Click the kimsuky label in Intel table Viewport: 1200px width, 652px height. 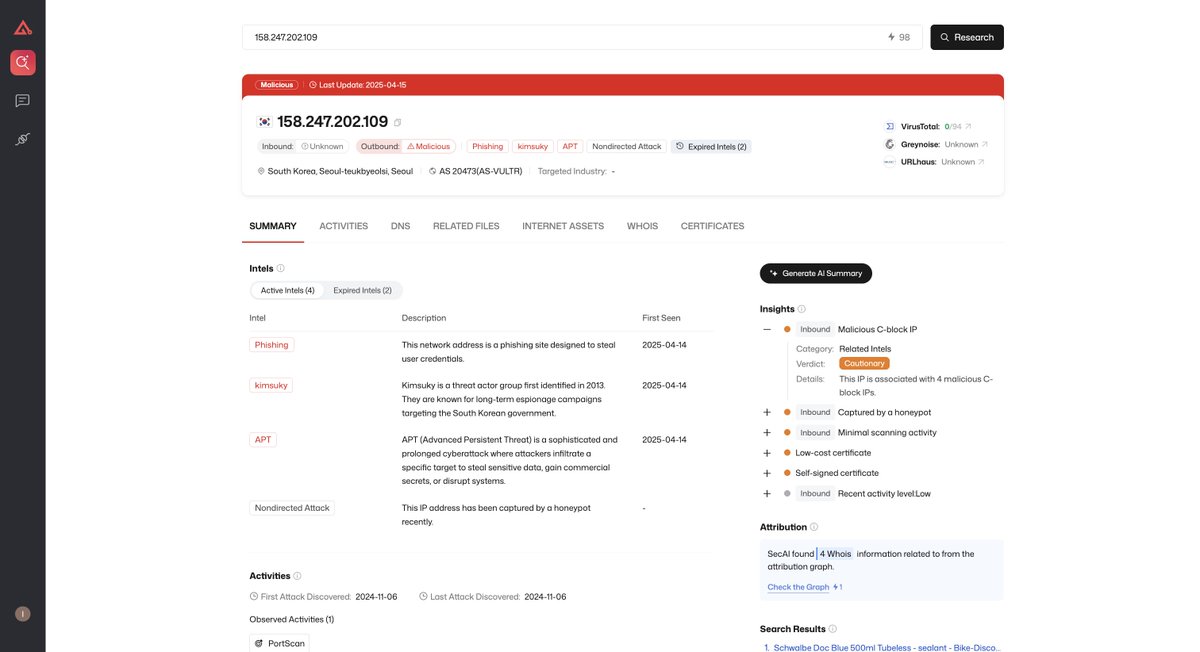(x=271, y=385)
